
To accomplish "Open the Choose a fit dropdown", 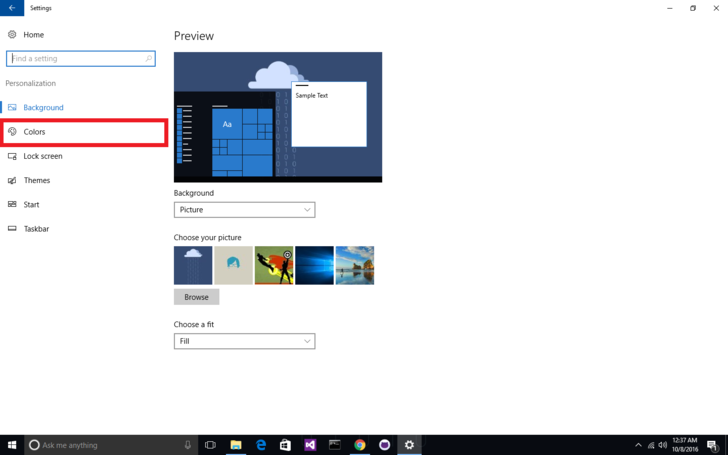I will [245, 341].
